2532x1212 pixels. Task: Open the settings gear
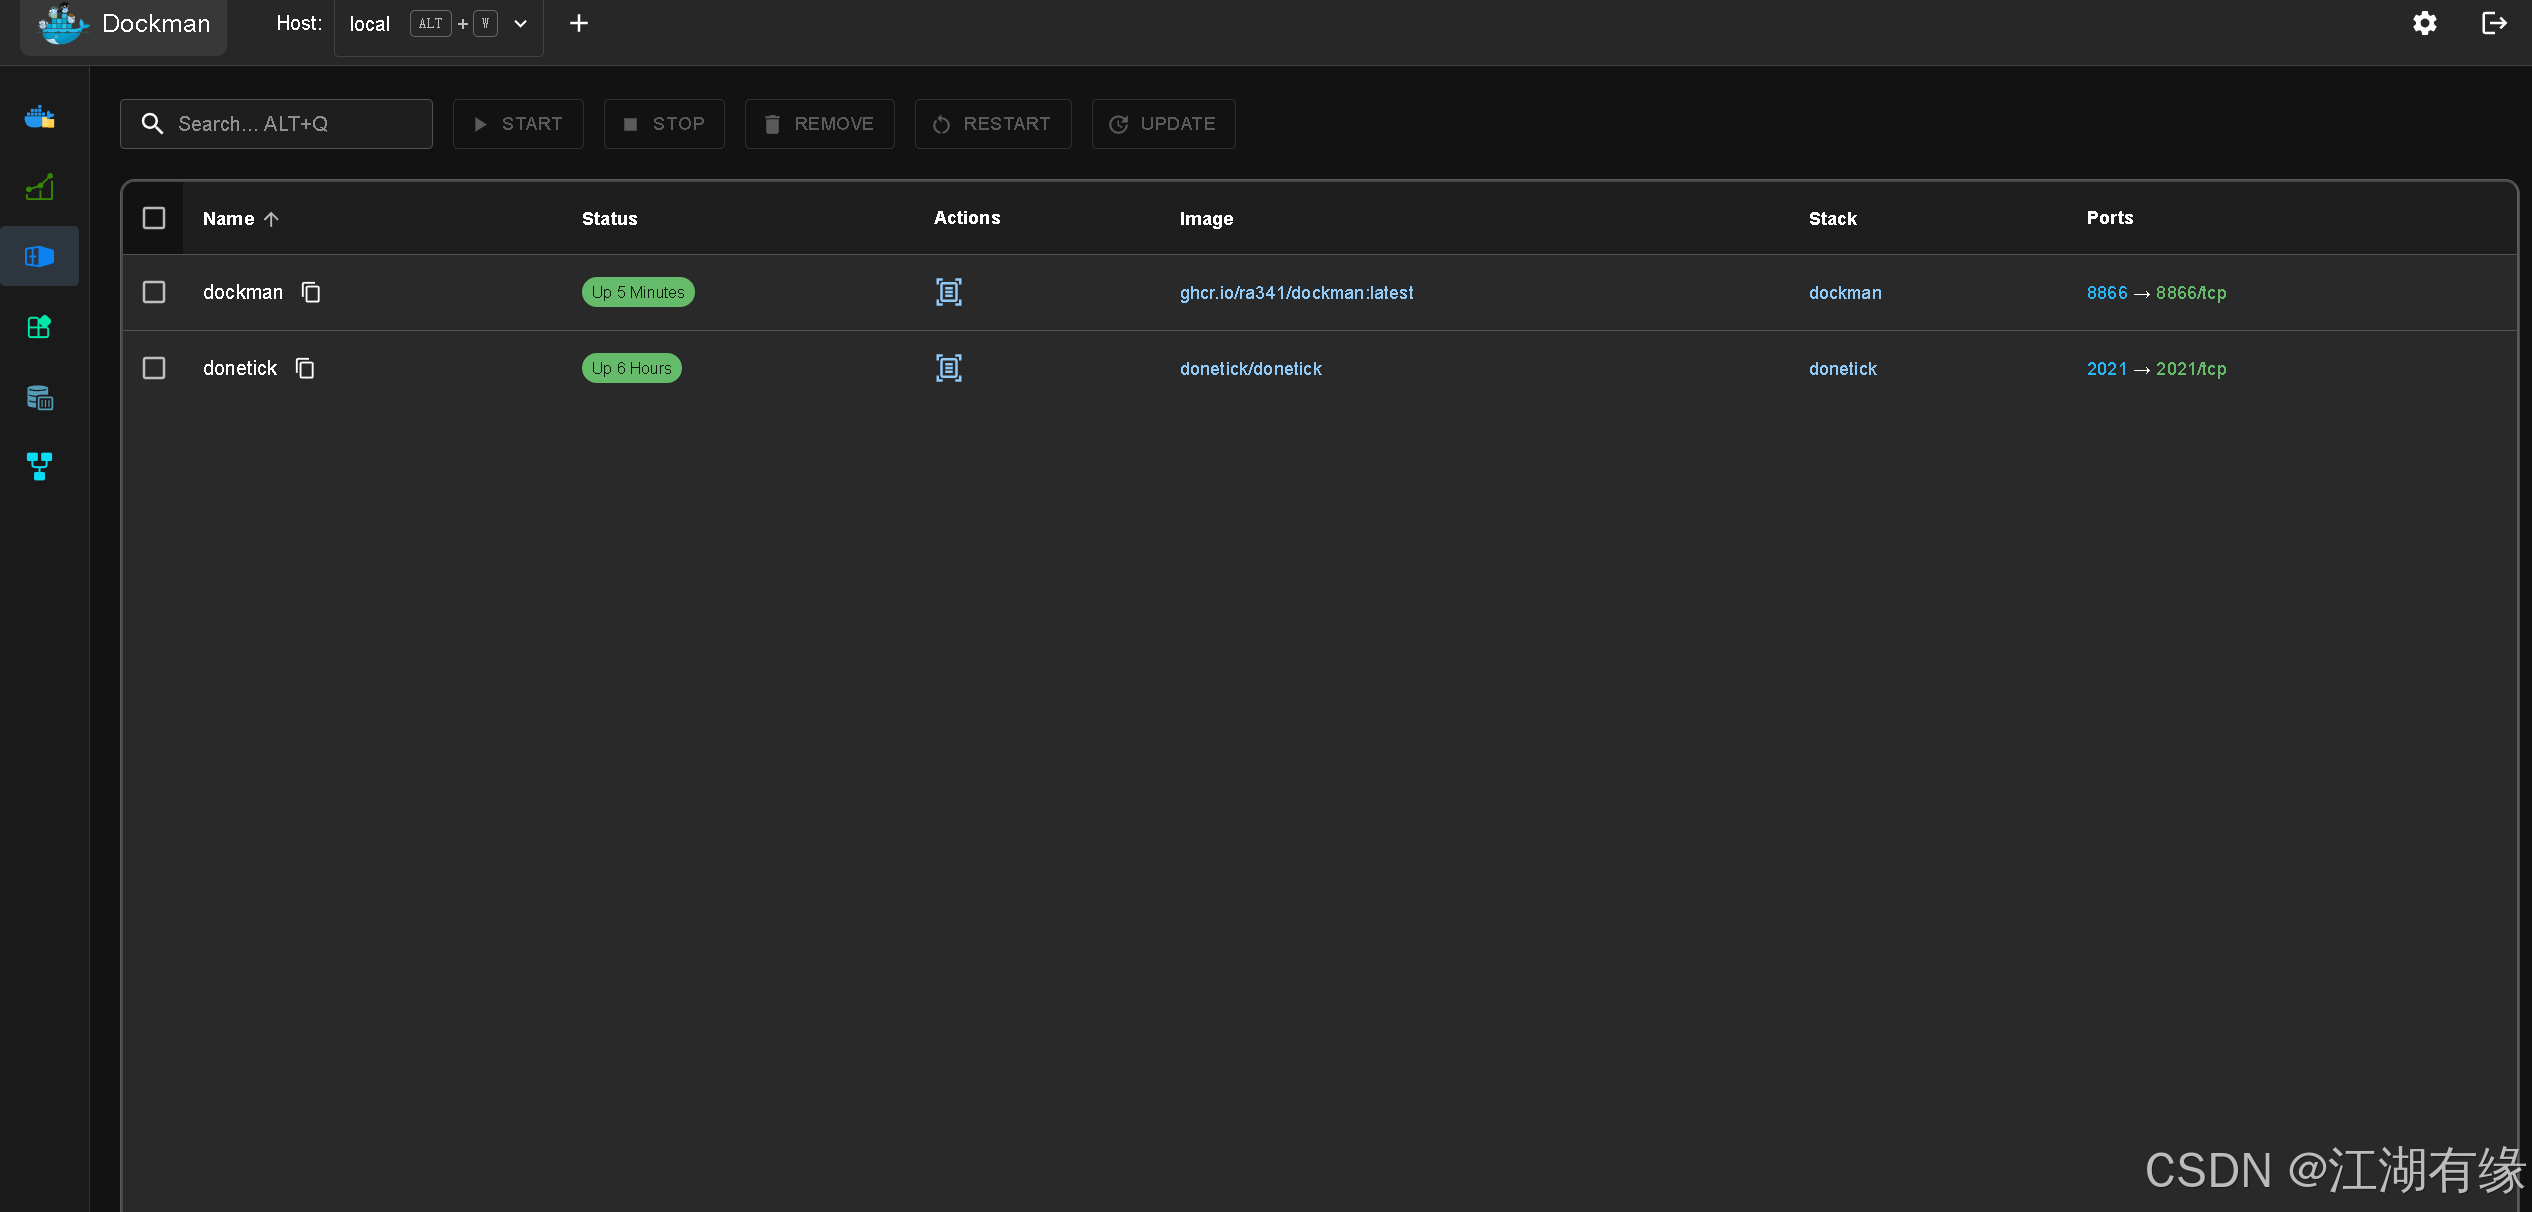2424,23
